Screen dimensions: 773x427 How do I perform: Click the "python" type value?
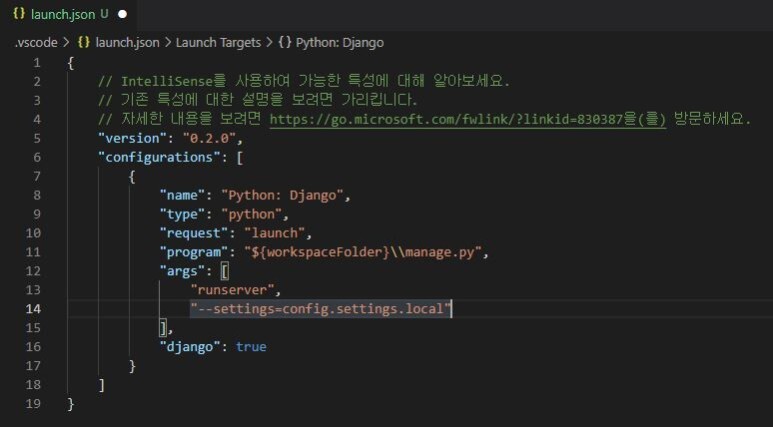[x=251, y=214]
